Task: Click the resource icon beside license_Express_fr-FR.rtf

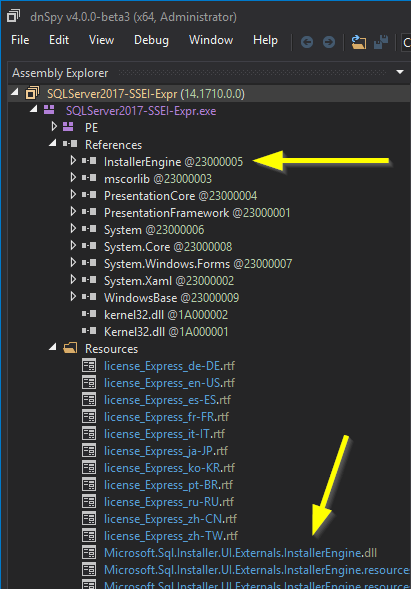Action: (x=89, y=417)
